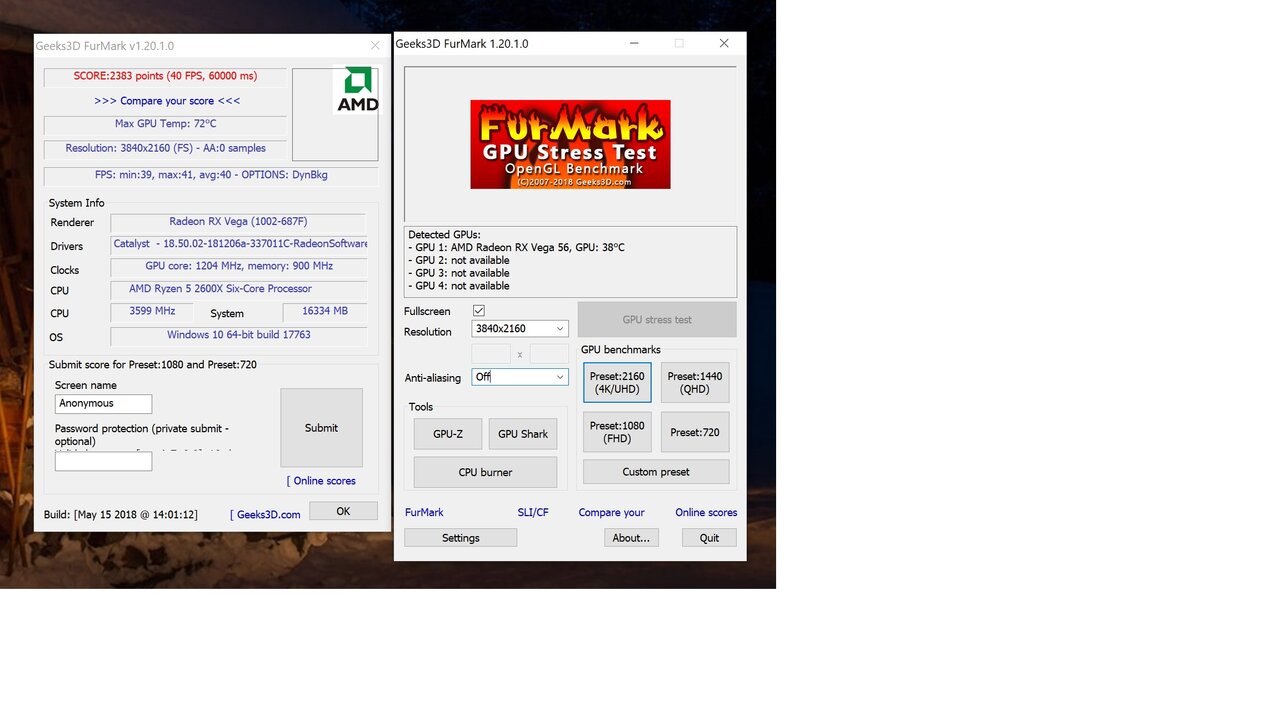Run Preset:720 benchmark
1280x720 pixels.
pyautogui.click(x=695, y=432)
